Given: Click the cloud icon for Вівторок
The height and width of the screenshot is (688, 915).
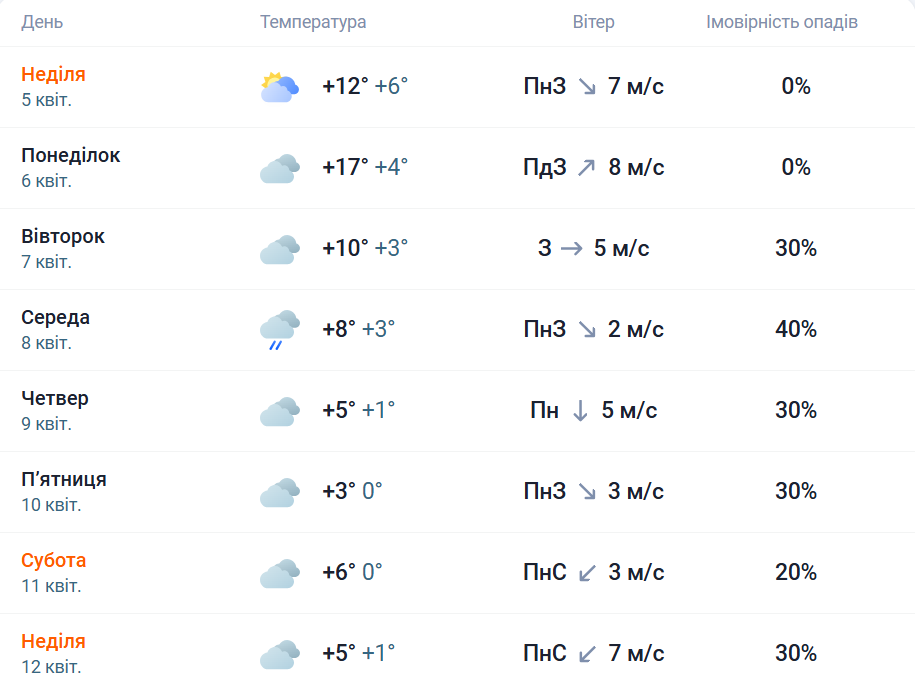Looking at the screenshot, I should pyautogui.click(x=279, y=250).
